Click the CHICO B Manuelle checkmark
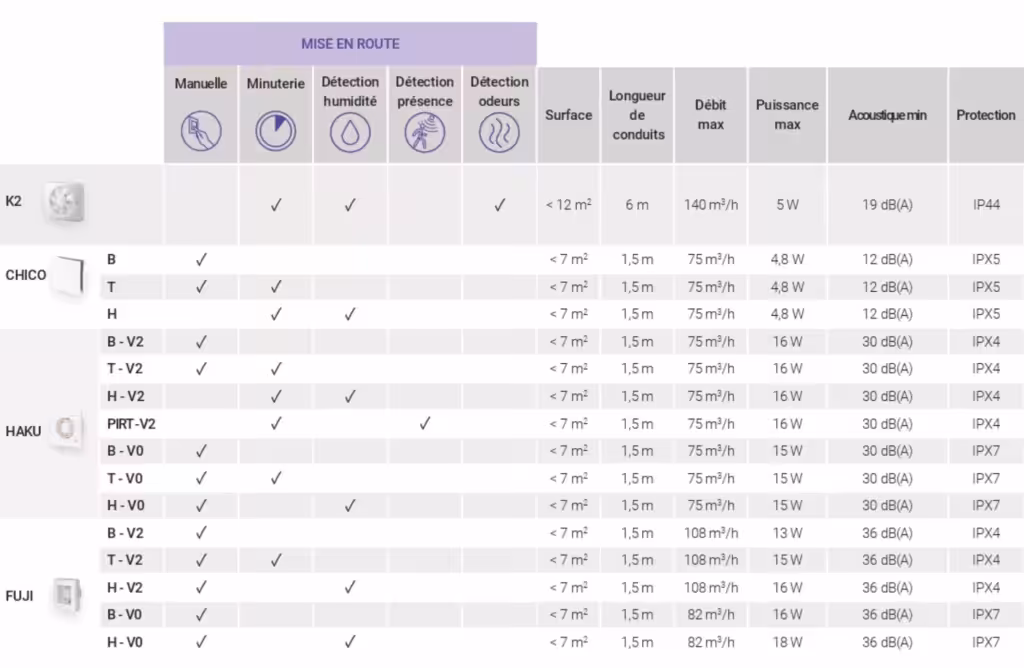The image size is (1024, 668). pos(201,260)
